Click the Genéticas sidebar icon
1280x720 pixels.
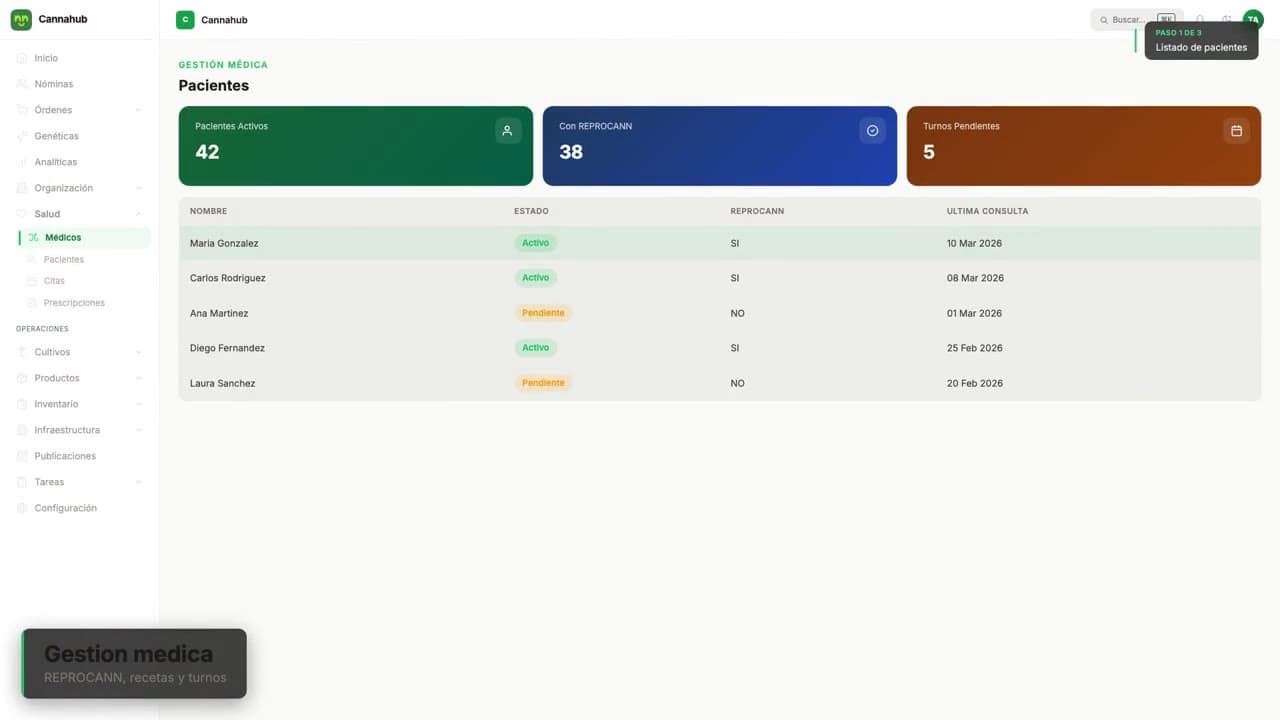click(x=22, y=136)
